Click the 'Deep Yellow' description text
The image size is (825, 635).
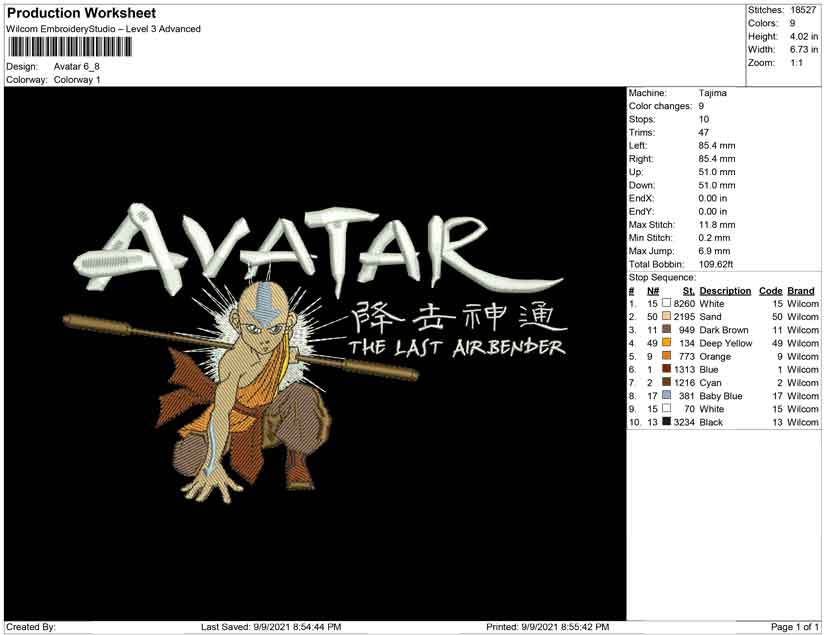[x=726, y=343]
